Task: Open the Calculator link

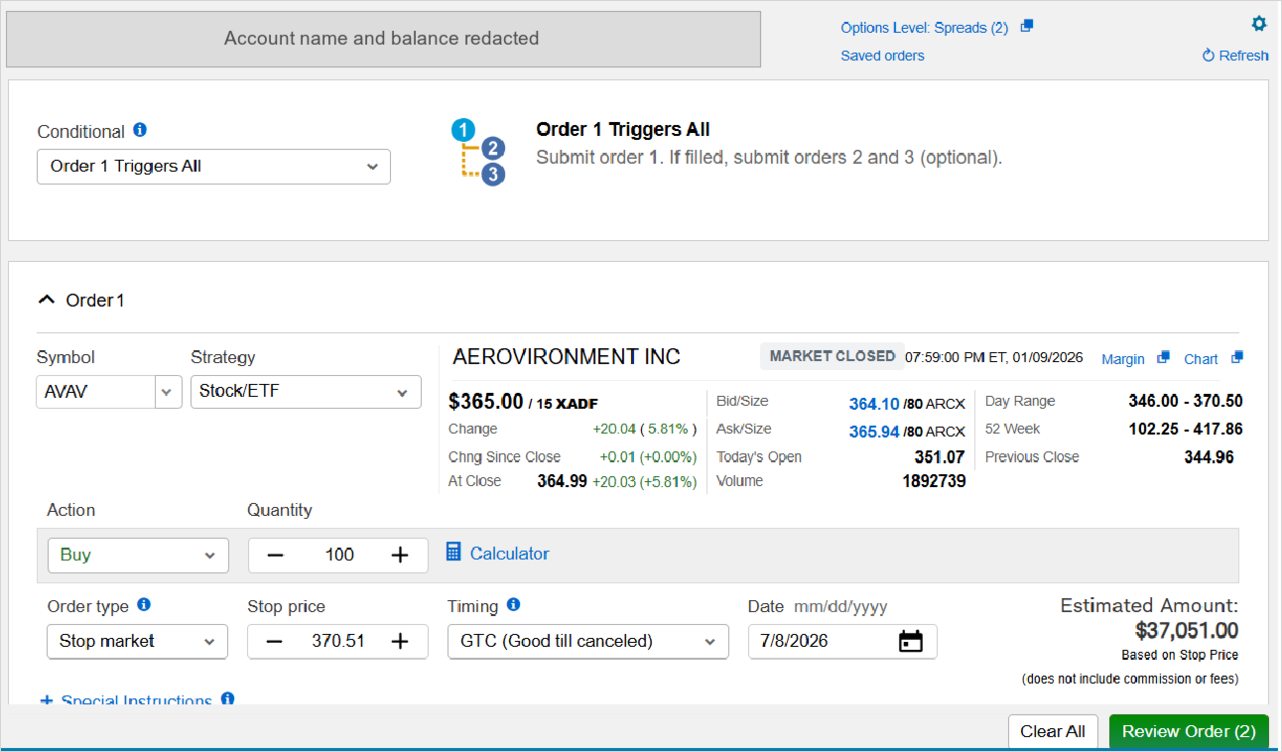Action: (x=510, y=553)
